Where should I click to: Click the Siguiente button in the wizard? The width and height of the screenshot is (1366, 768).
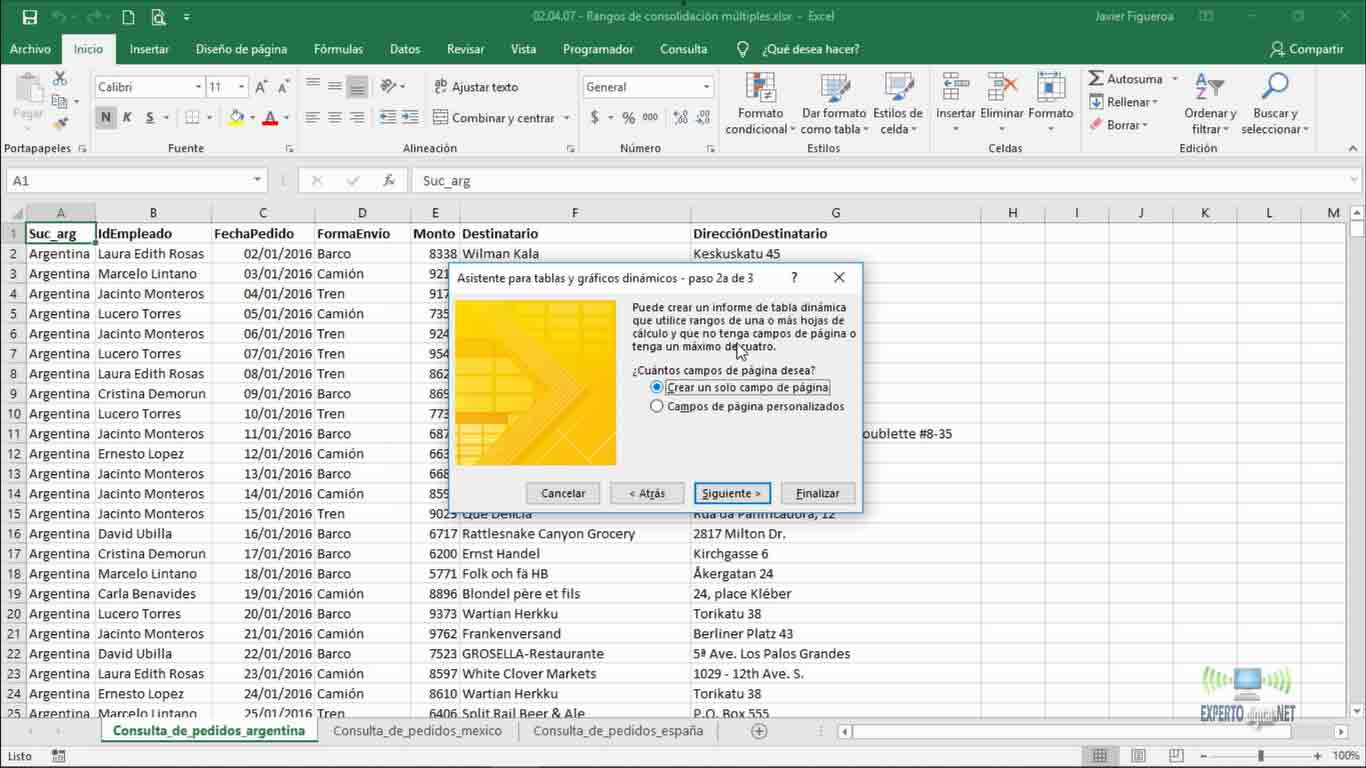732,493
